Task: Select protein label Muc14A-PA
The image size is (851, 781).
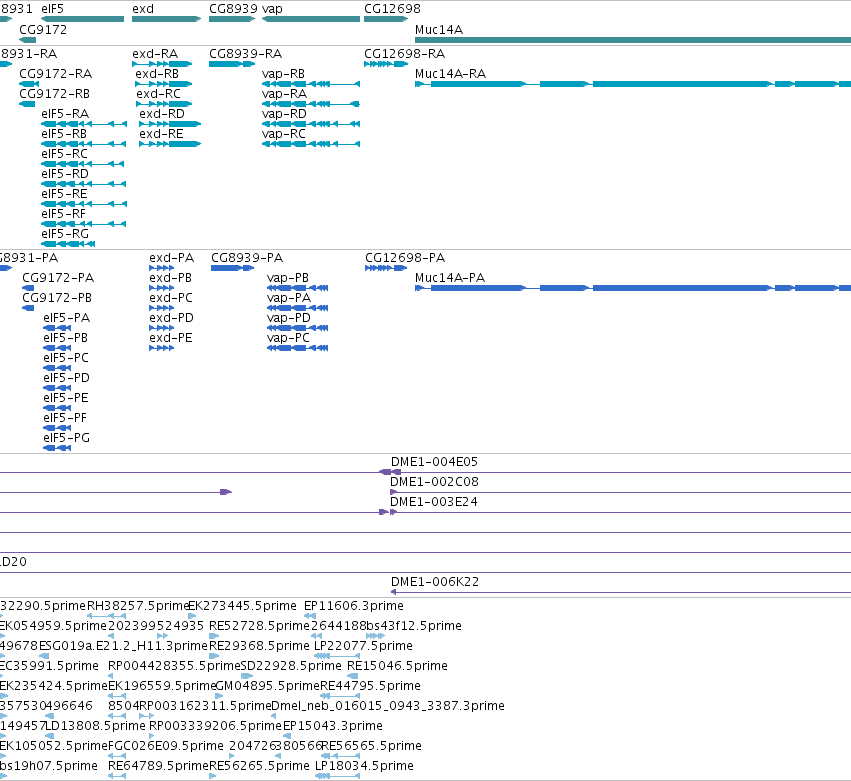Action: [450, 277]
